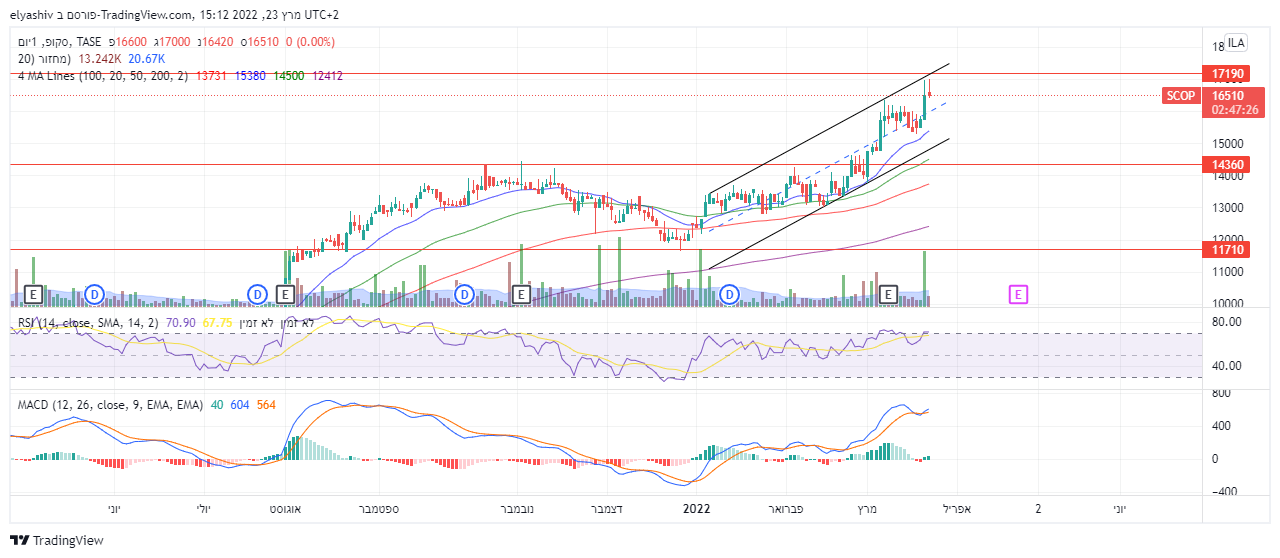
Task: Click the MACD signal value 564
Action: (x=266, y=405)
